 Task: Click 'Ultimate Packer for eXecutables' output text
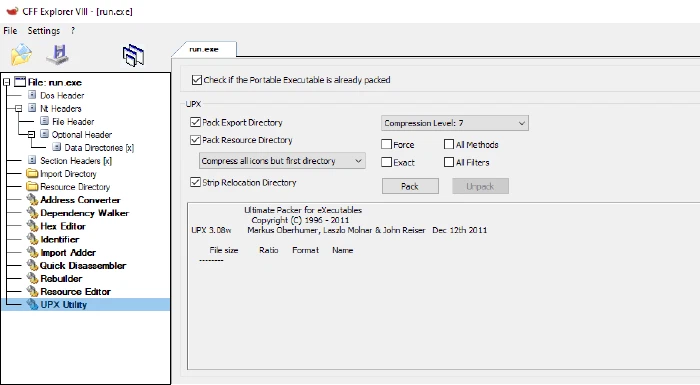click(x=303, y=210)
